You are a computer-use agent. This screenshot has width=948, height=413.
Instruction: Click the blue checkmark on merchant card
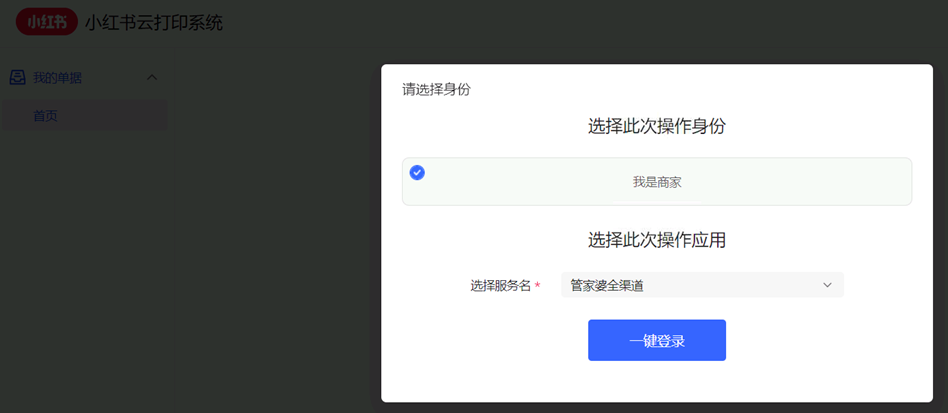(417, 173)
